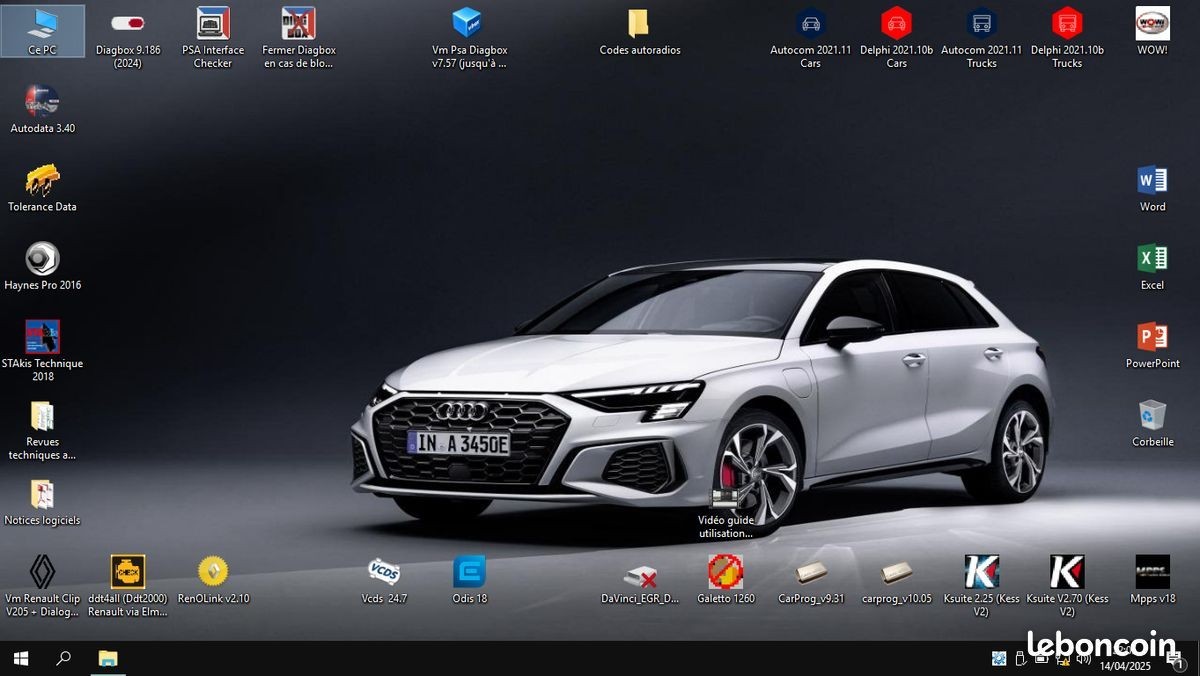Start RenOLink v2.10
This screenshot has width=1200, height=676.
[213, 572]
